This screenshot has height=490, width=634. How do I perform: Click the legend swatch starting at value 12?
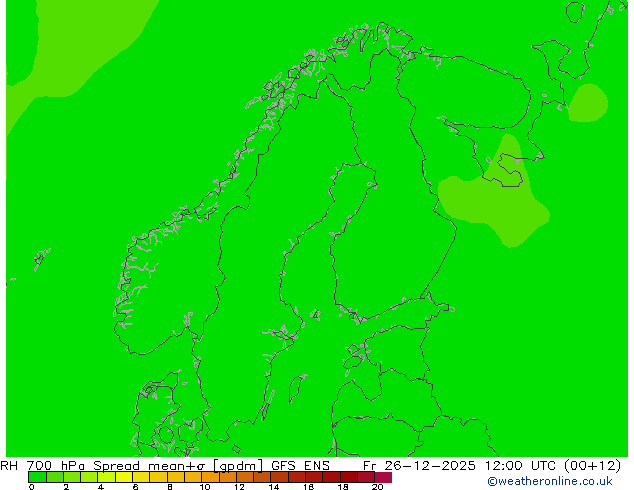245,477
